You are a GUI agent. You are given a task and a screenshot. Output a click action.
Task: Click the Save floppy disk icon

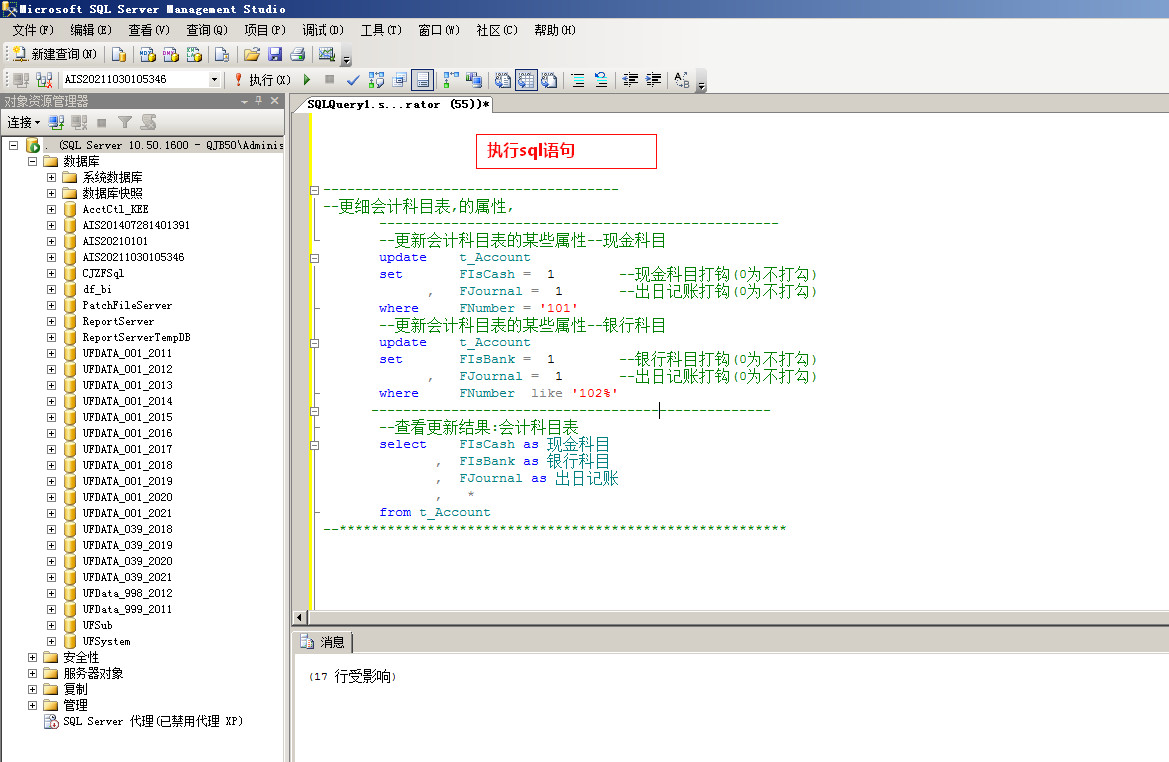tap(274, 54)
